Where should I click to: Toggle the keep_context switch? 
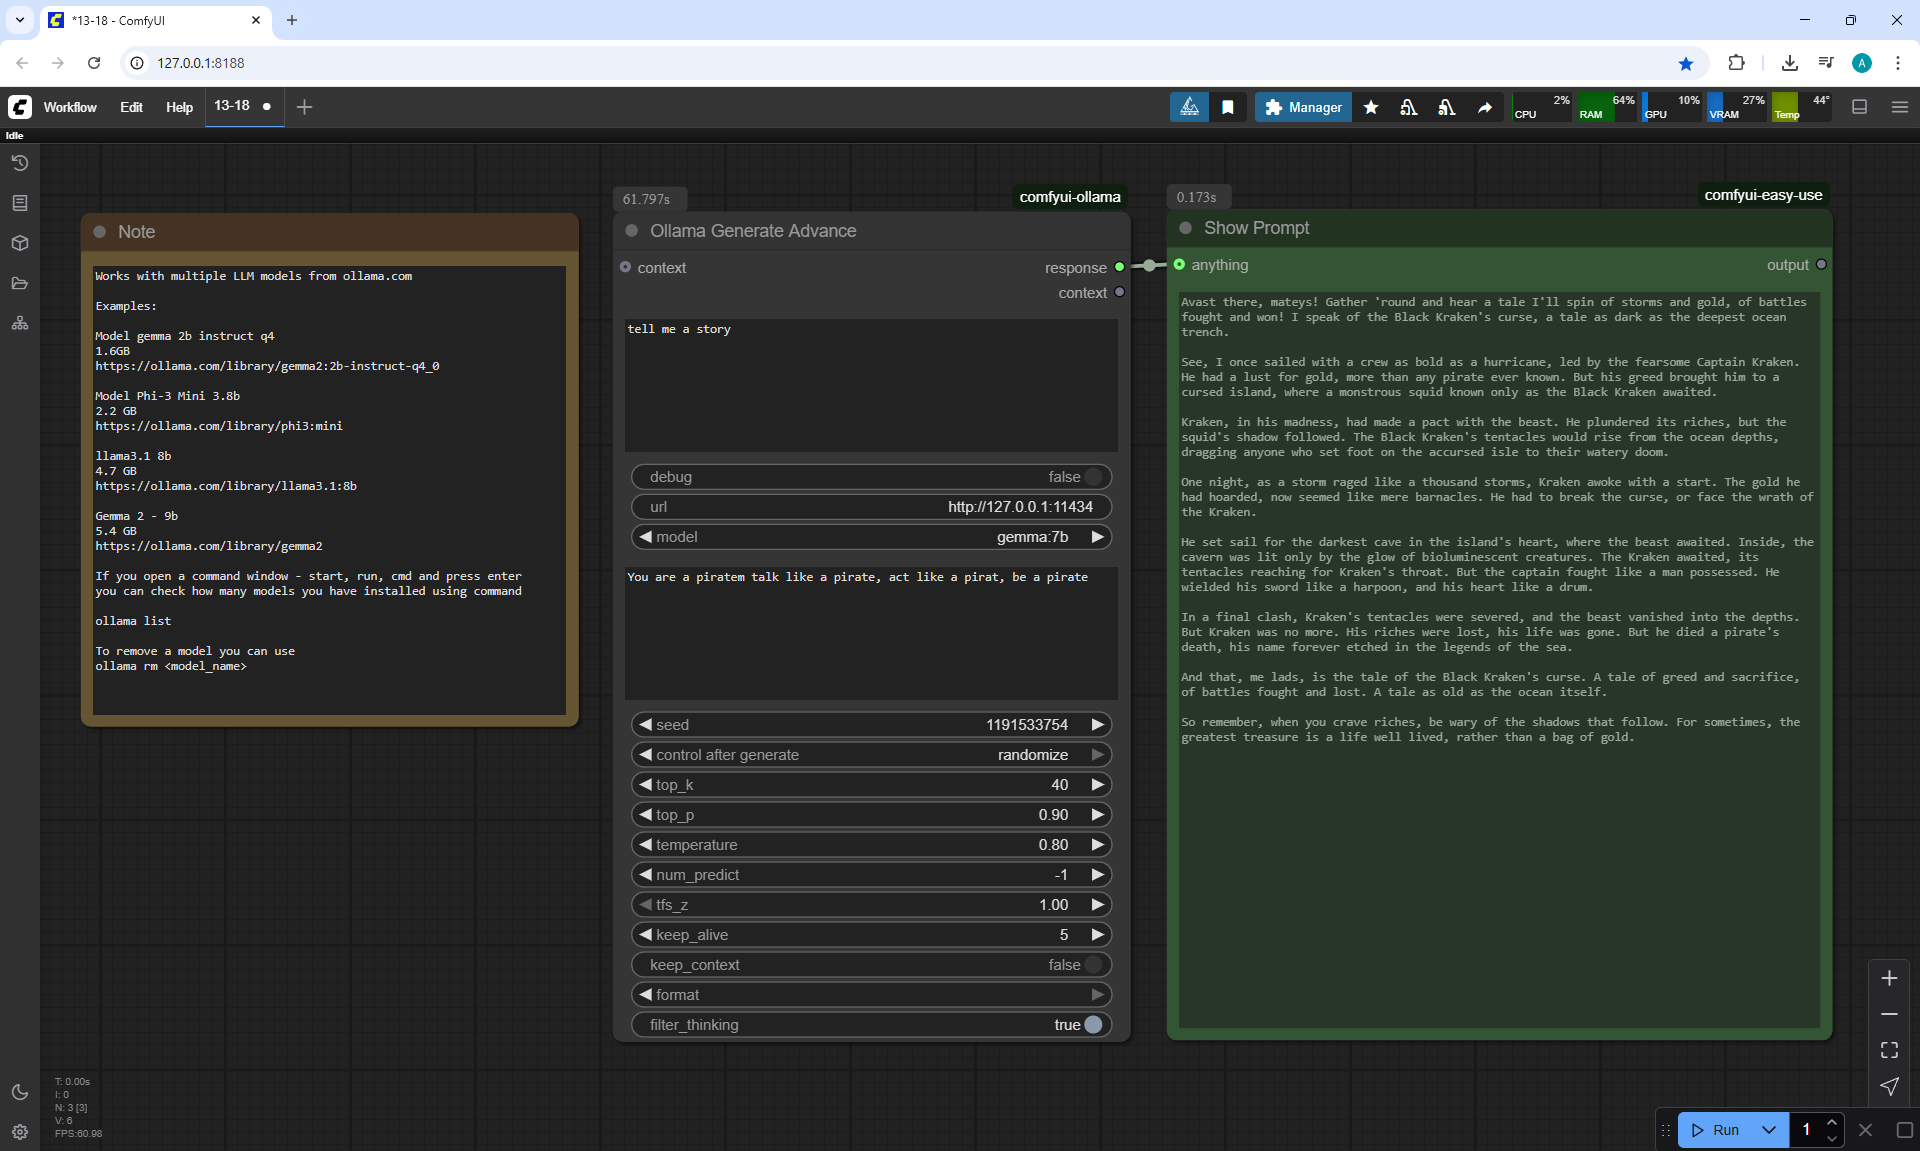pos(1093,965)
